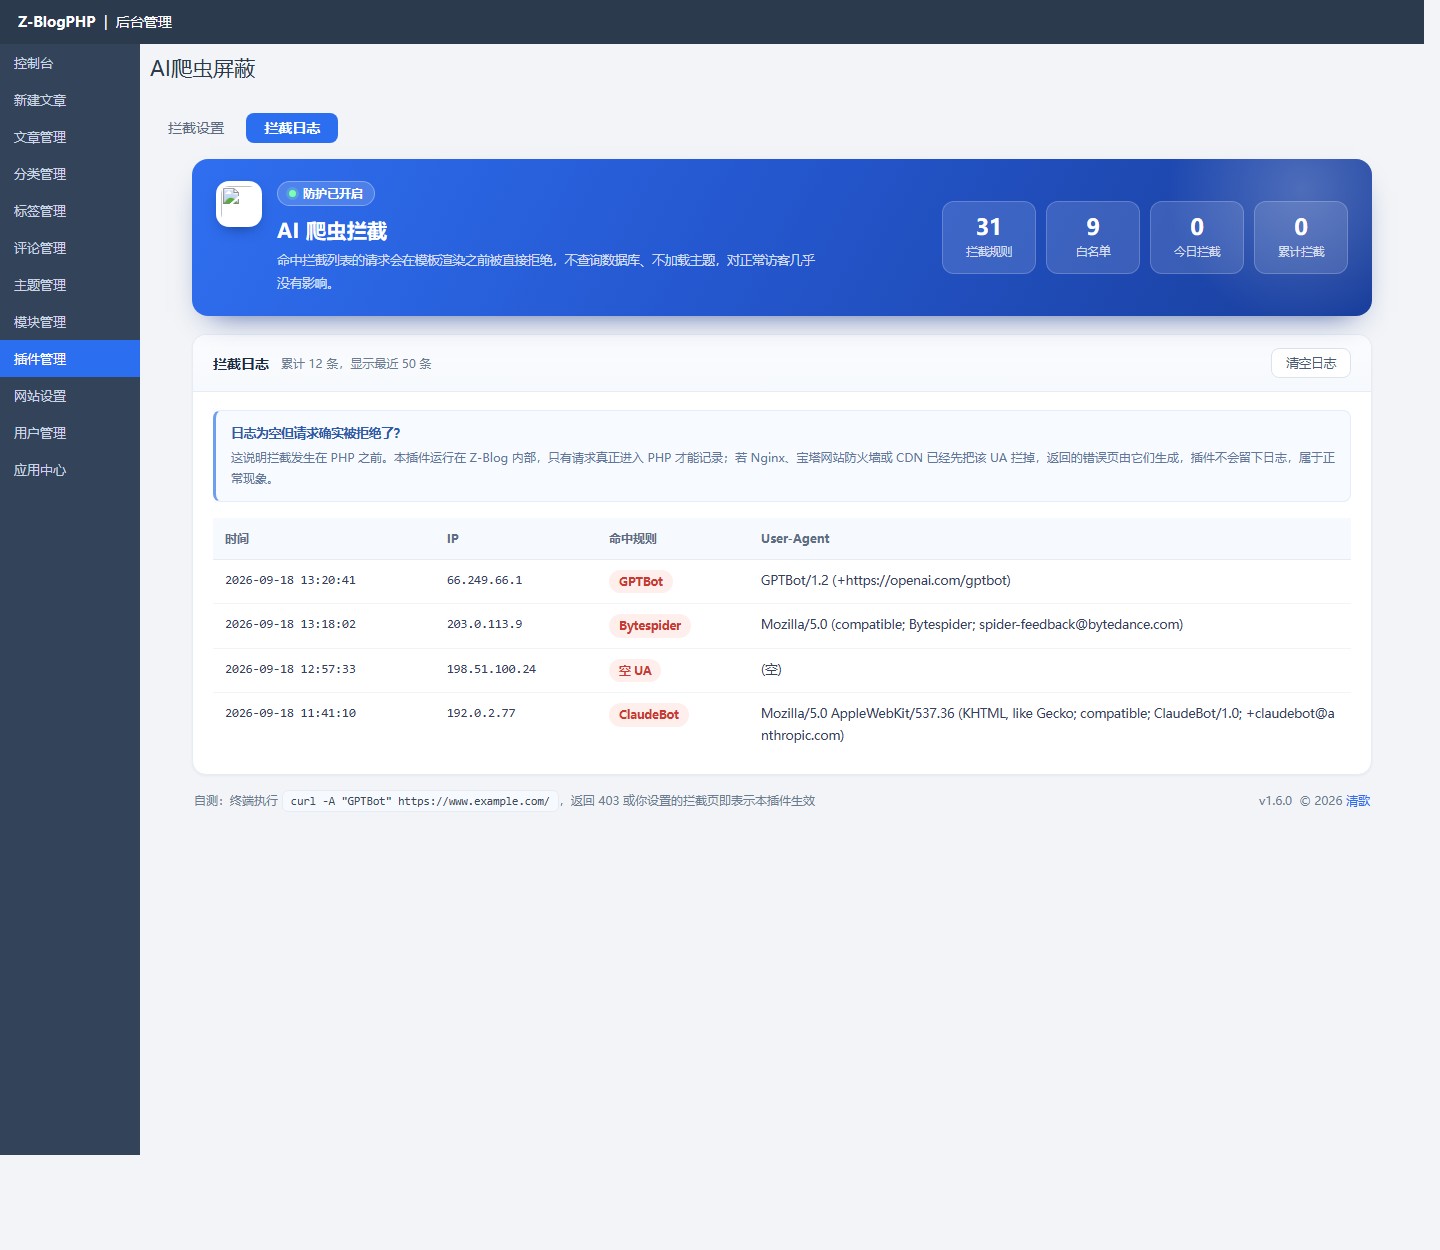Click the GPTBot rule tag

point(641,582)
